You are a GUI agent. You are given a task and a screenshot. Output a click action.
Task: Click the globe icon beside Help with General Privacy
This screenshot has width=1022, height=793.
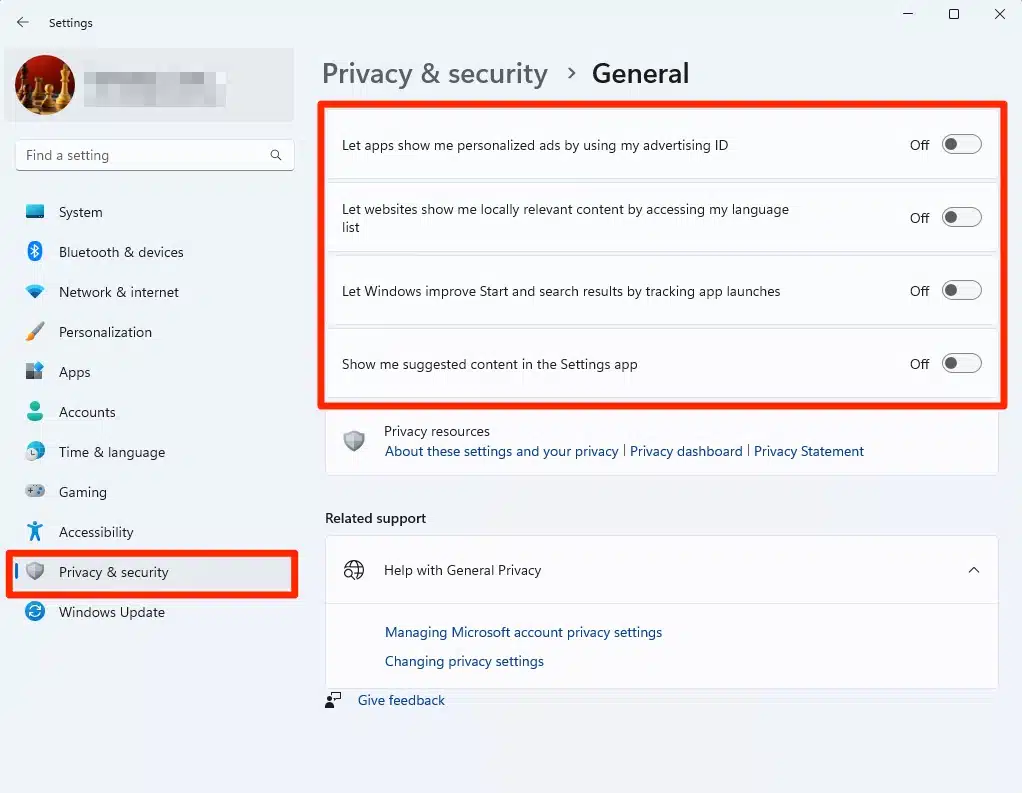tap(354, 570)
